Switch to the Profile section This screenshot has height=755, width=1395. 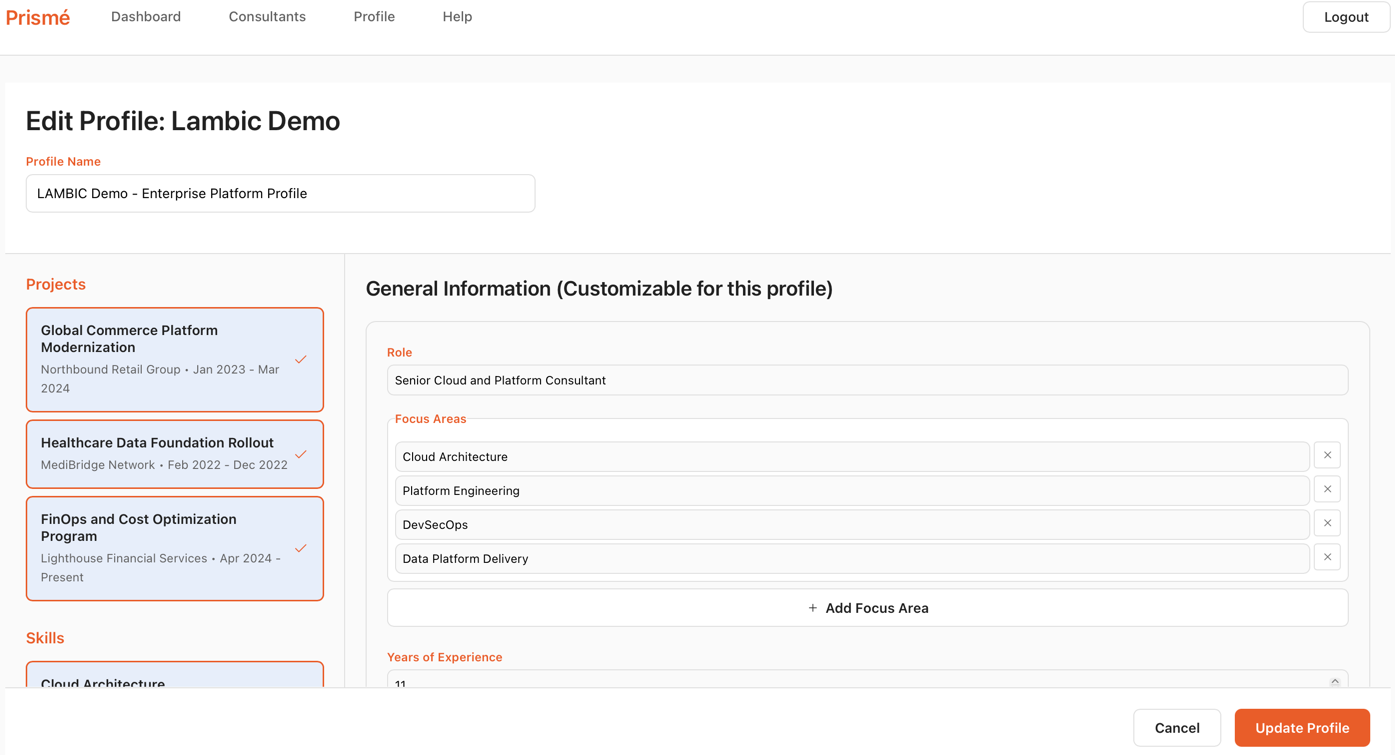(373, 16)
